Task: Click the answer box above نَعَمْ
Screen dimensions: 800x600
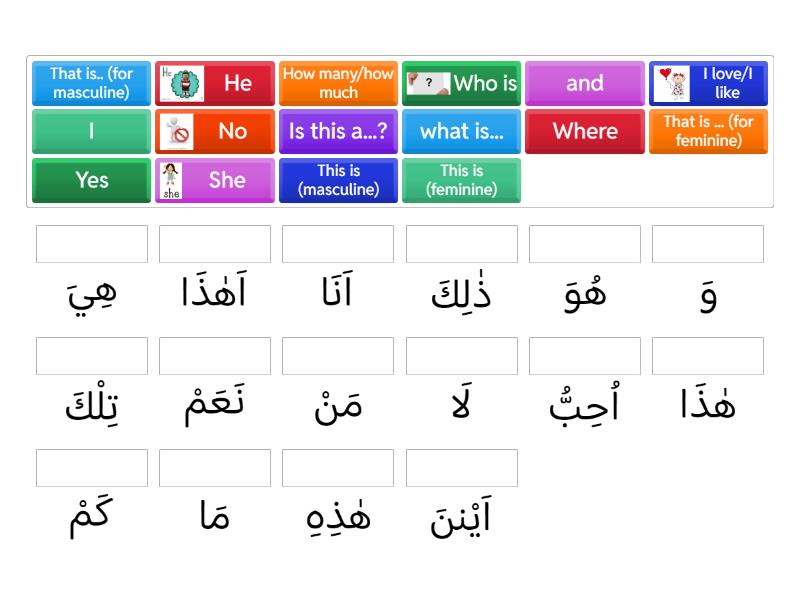Action: [x=214, y=355]
